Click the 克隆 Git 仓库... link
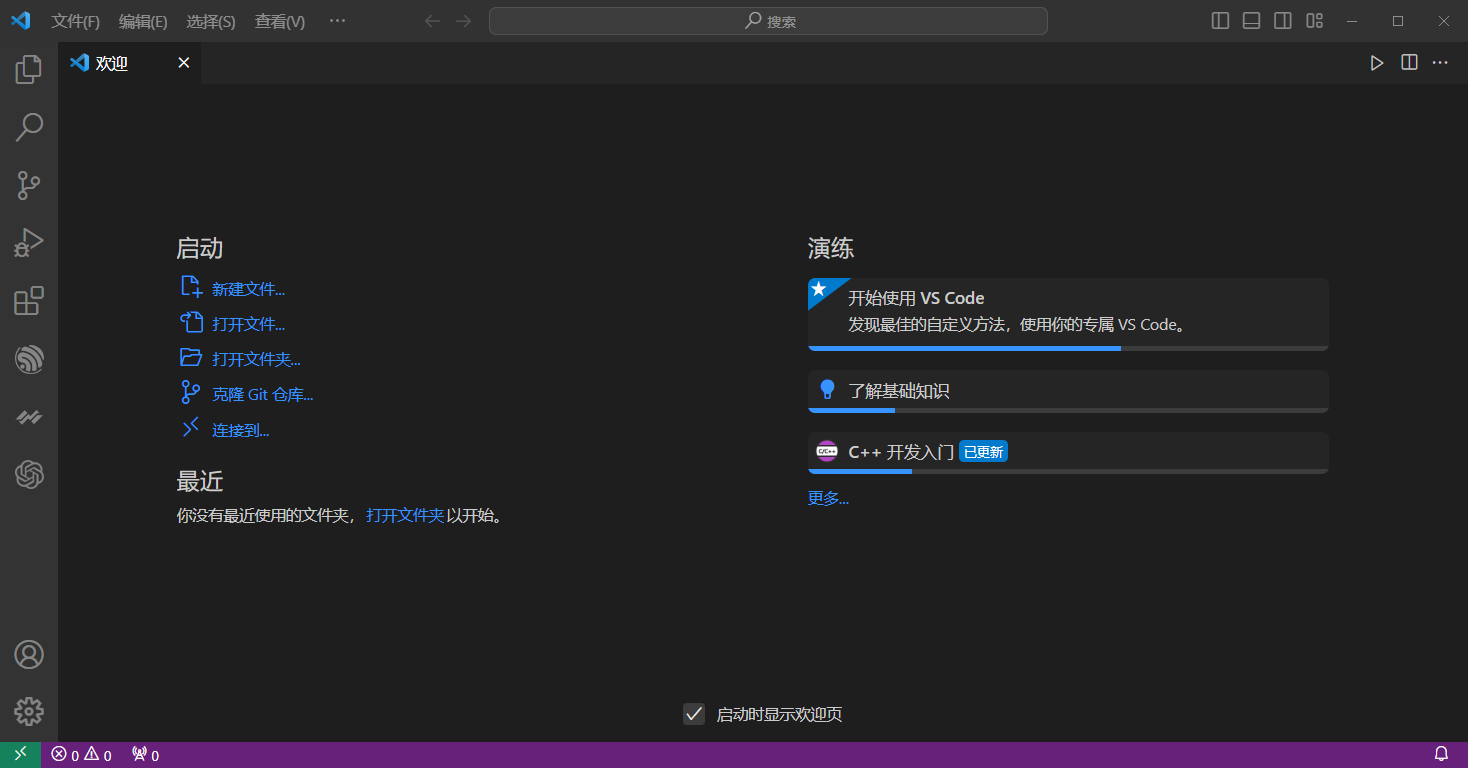The height and width of the screenshot is (768, 1468). click(x=263, y=395)
